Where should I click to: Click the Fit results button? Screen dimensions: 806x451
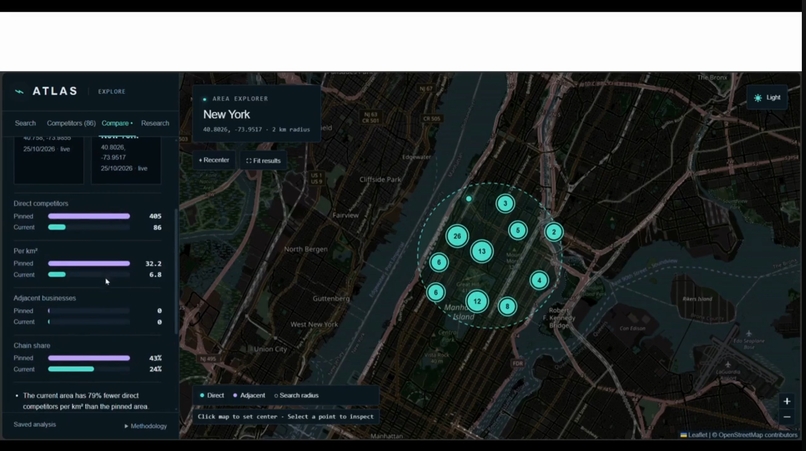coord(263,161)
